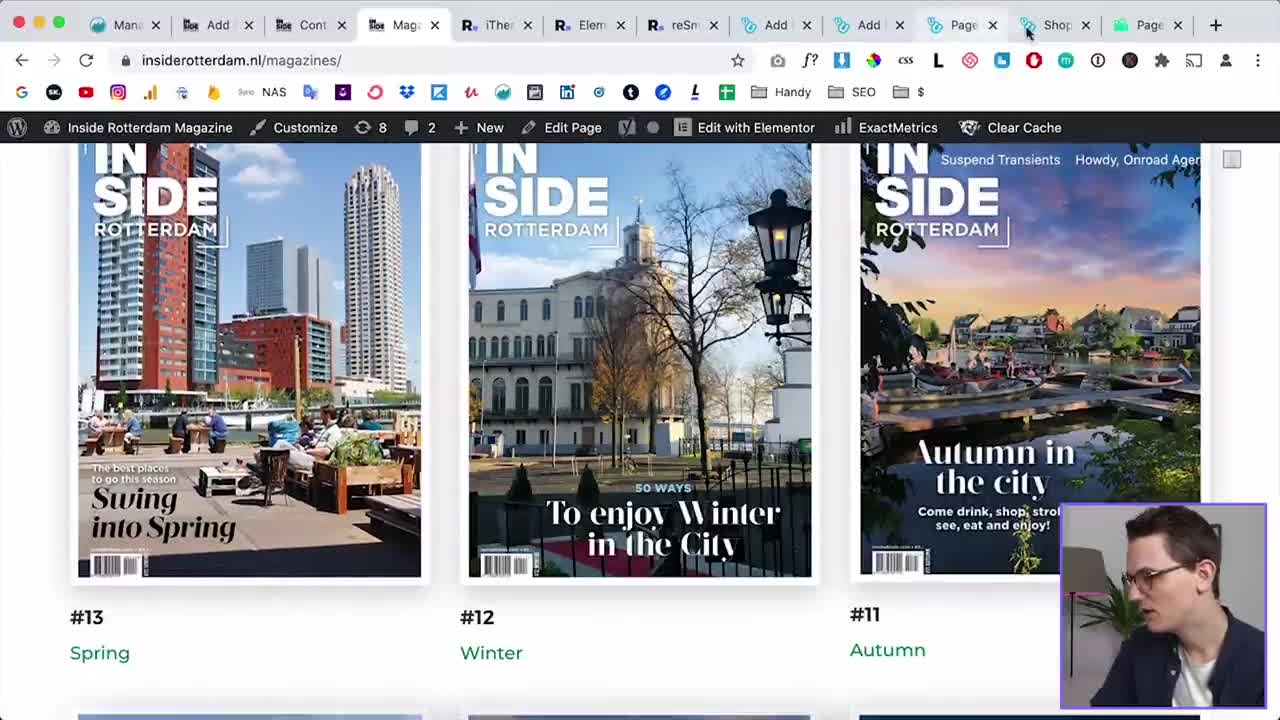Open the Google Translate bookmark

(311, 92)
